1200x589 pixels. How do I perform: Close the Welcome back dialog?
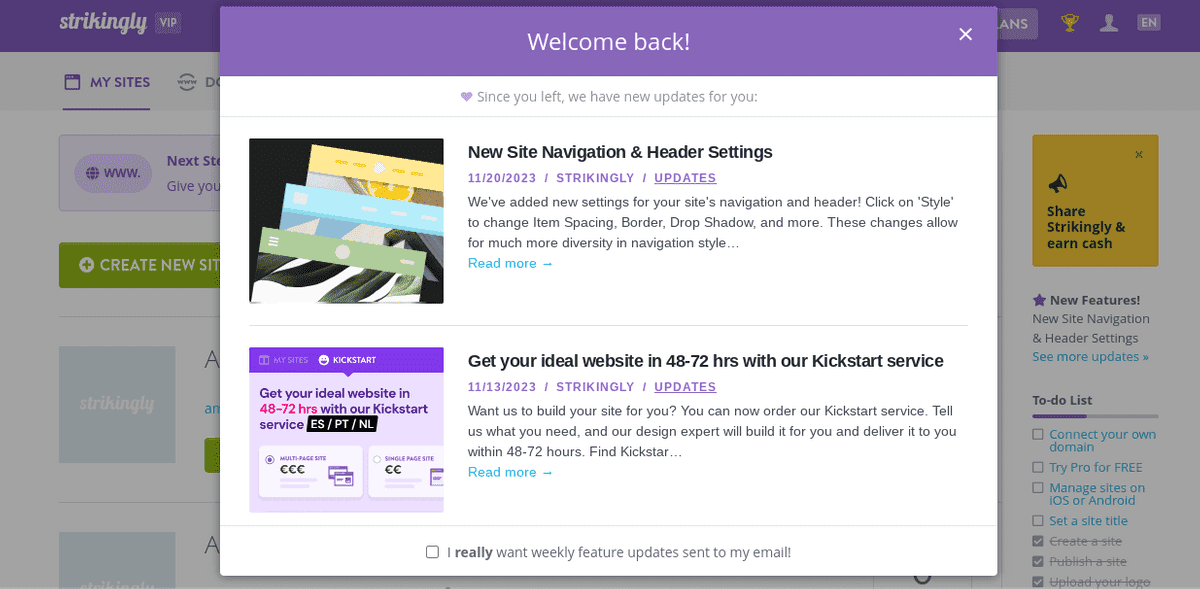click(x=965, y=34)
